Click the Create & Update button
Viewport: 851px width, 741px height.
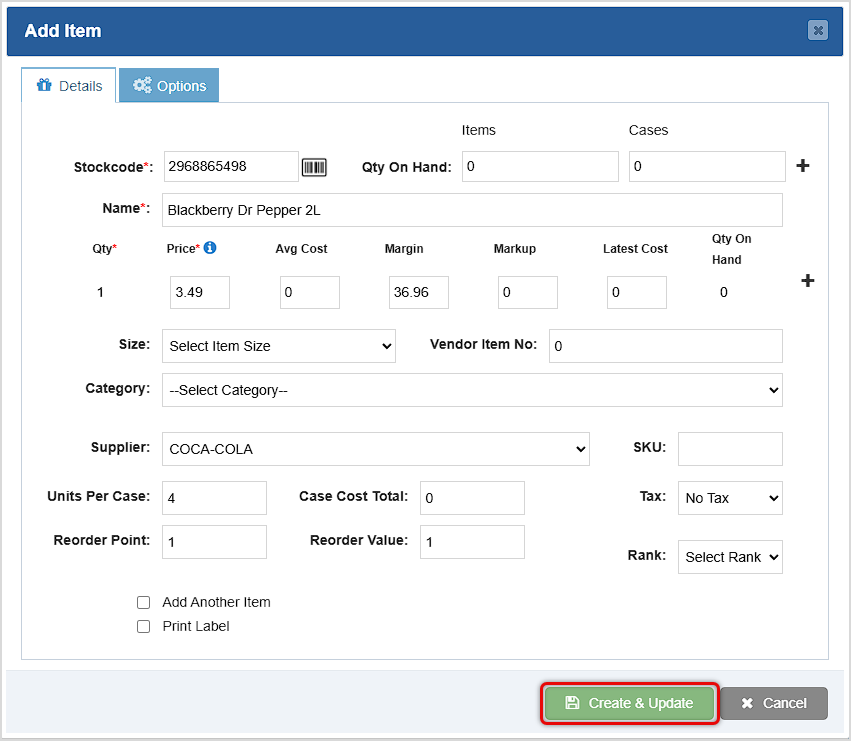(x=628, y=703)
